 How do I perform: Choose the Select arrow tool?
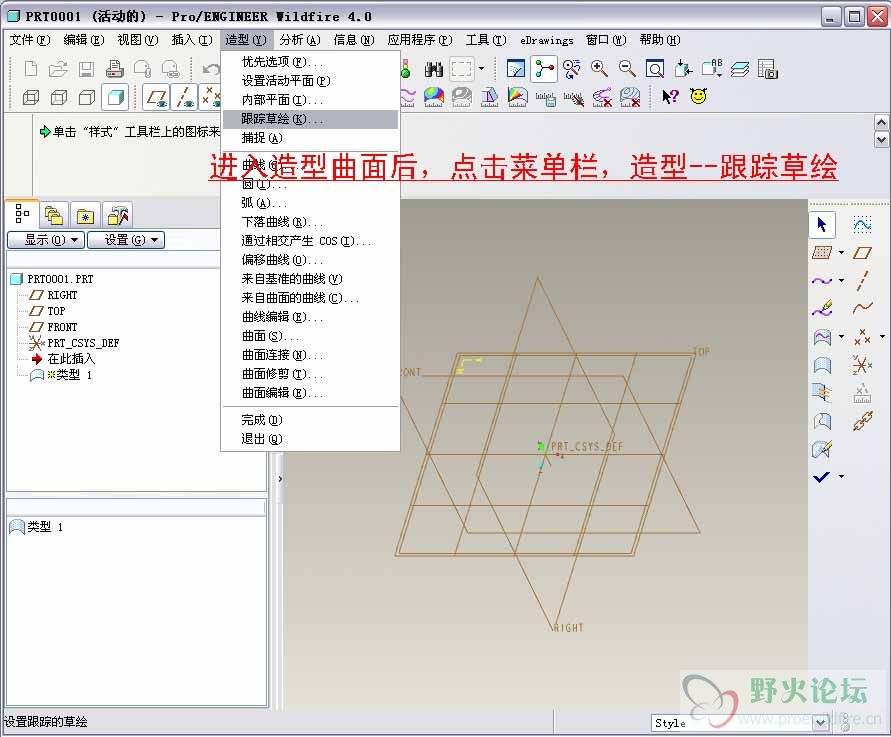pyautogui.click(x=822, y=224)
